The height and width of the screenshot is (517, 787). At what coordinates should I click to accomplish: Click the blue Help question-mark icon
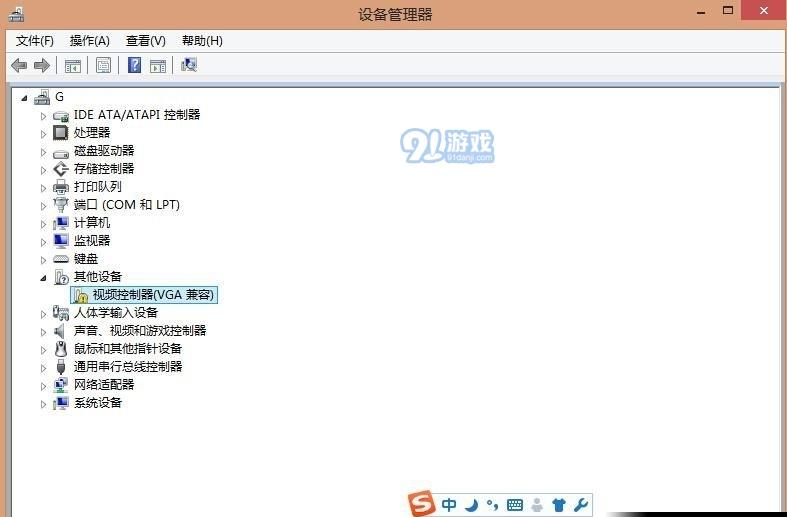click(135, 65)
